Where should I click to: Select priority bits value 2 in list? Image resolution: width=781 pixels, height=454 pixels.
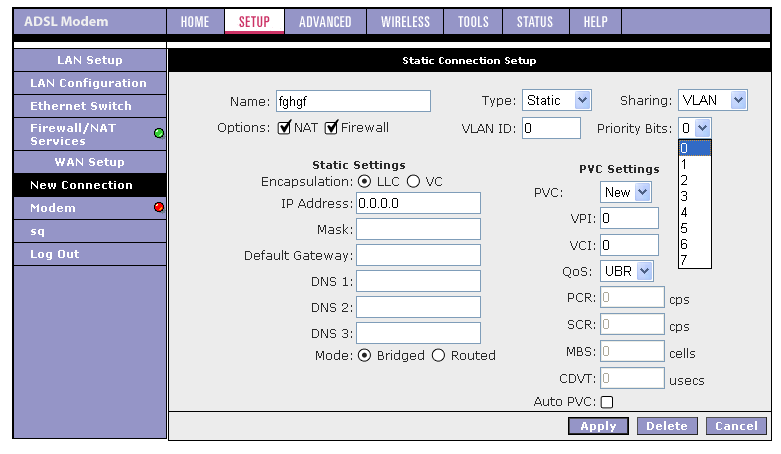(695, 180)
